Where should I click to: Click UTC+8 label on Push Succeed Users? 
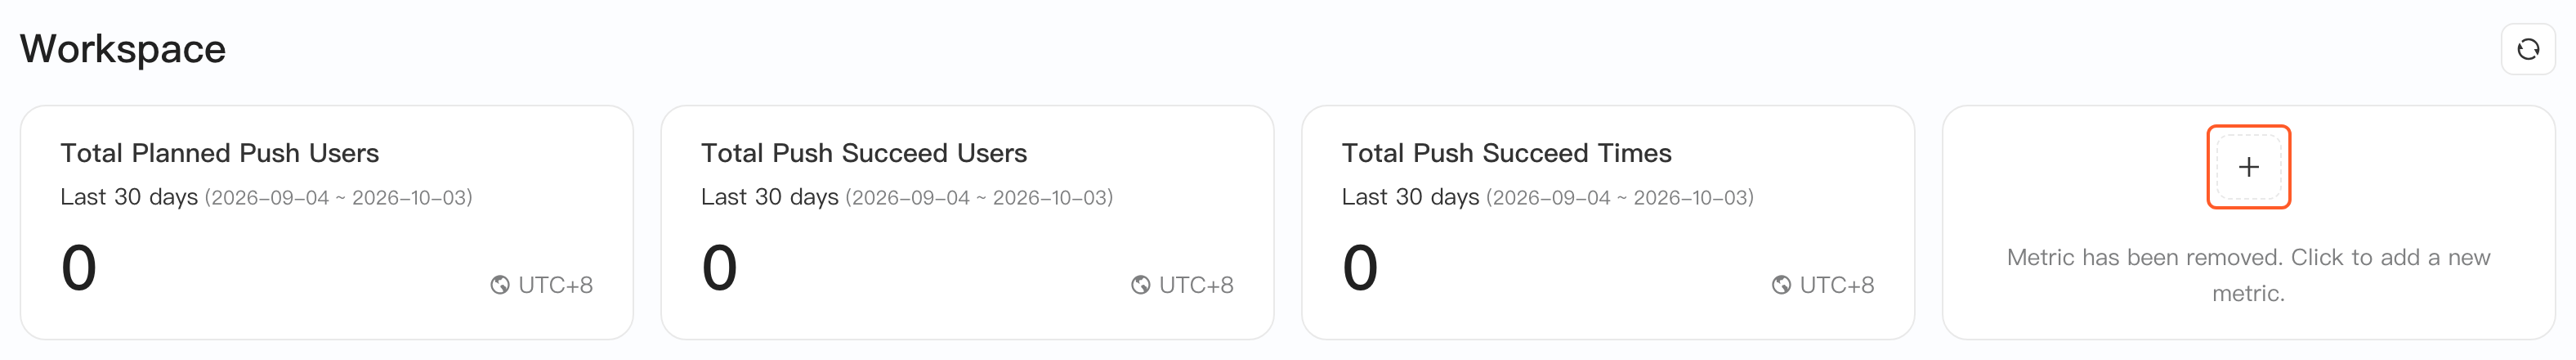coord(1196,285)
